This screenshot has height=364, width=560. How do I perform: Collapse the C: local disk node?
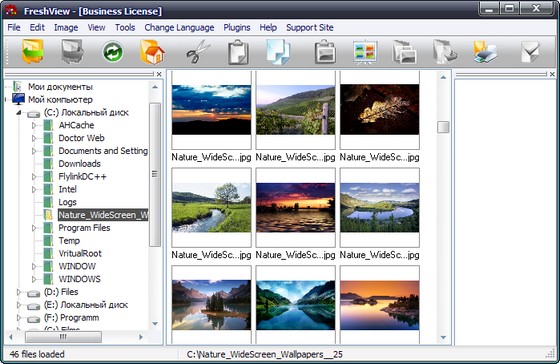(19, 113)
